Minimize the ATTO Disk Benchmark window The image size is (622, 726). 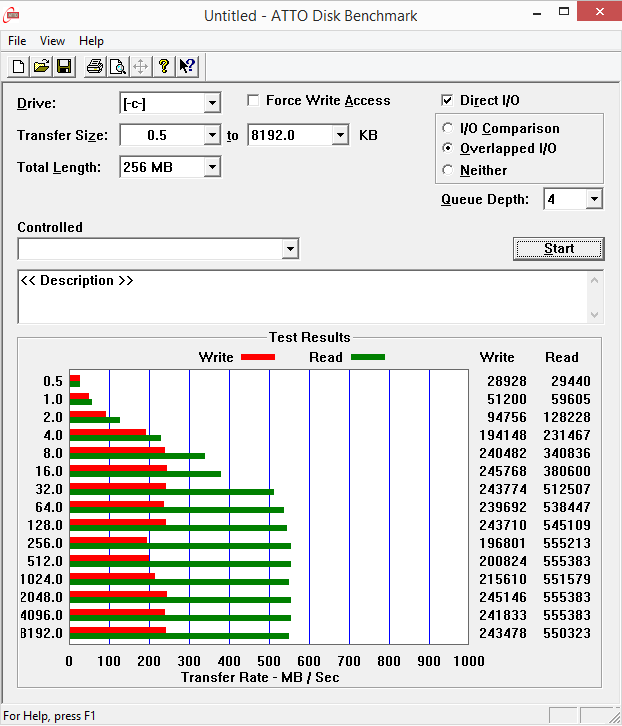[537, 13]
